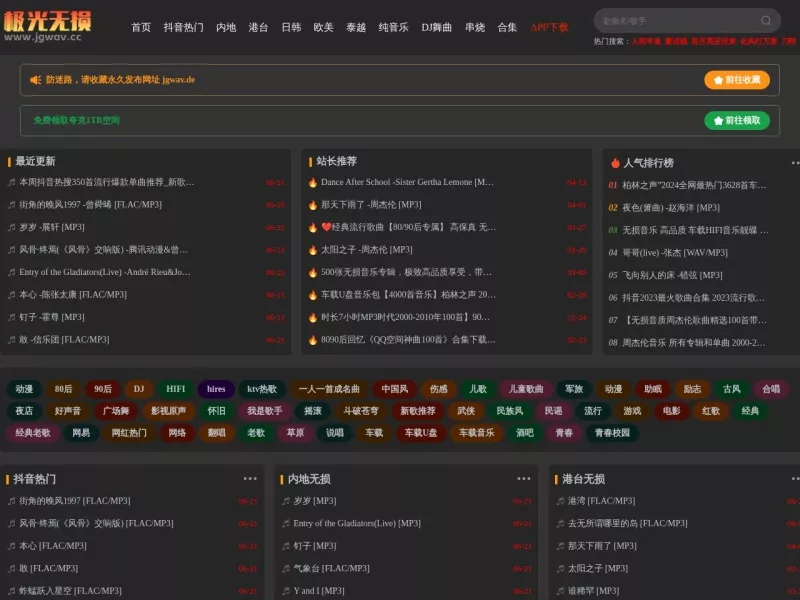
Task: Expand the 内地无损 section with three dots
Action: [x=524, y=479]
